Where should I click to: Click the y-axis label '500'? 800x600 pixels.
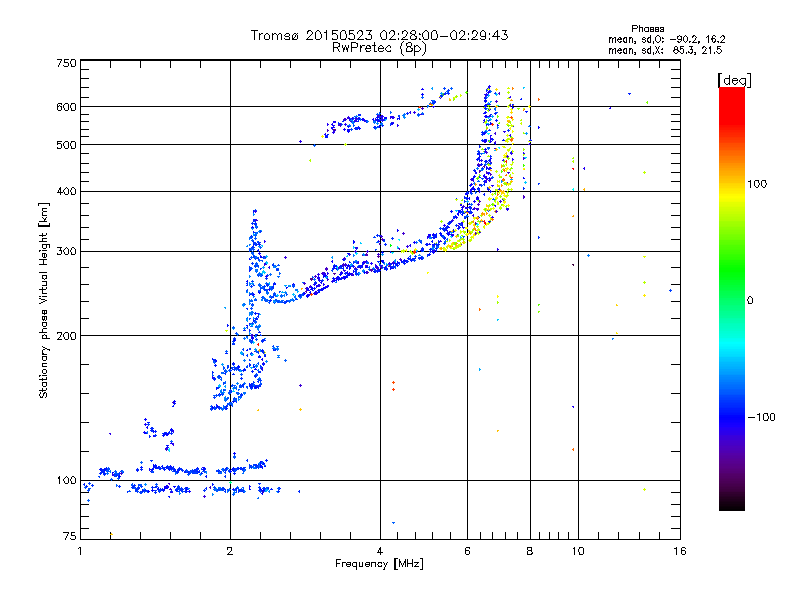[66, 145]
